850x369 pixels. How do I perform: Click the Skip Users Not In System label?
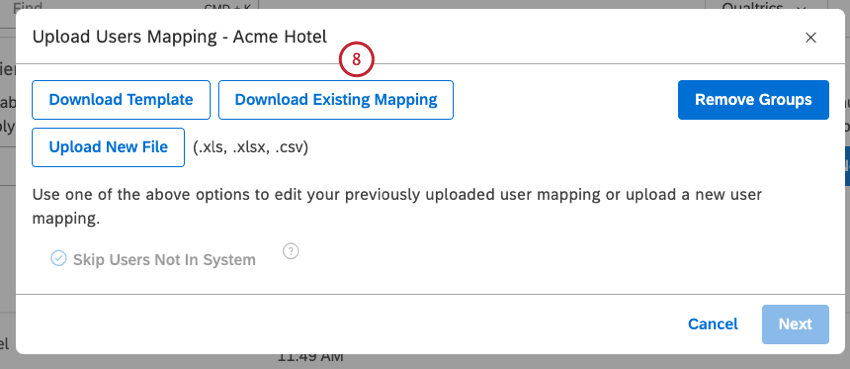tap(164, 260)
